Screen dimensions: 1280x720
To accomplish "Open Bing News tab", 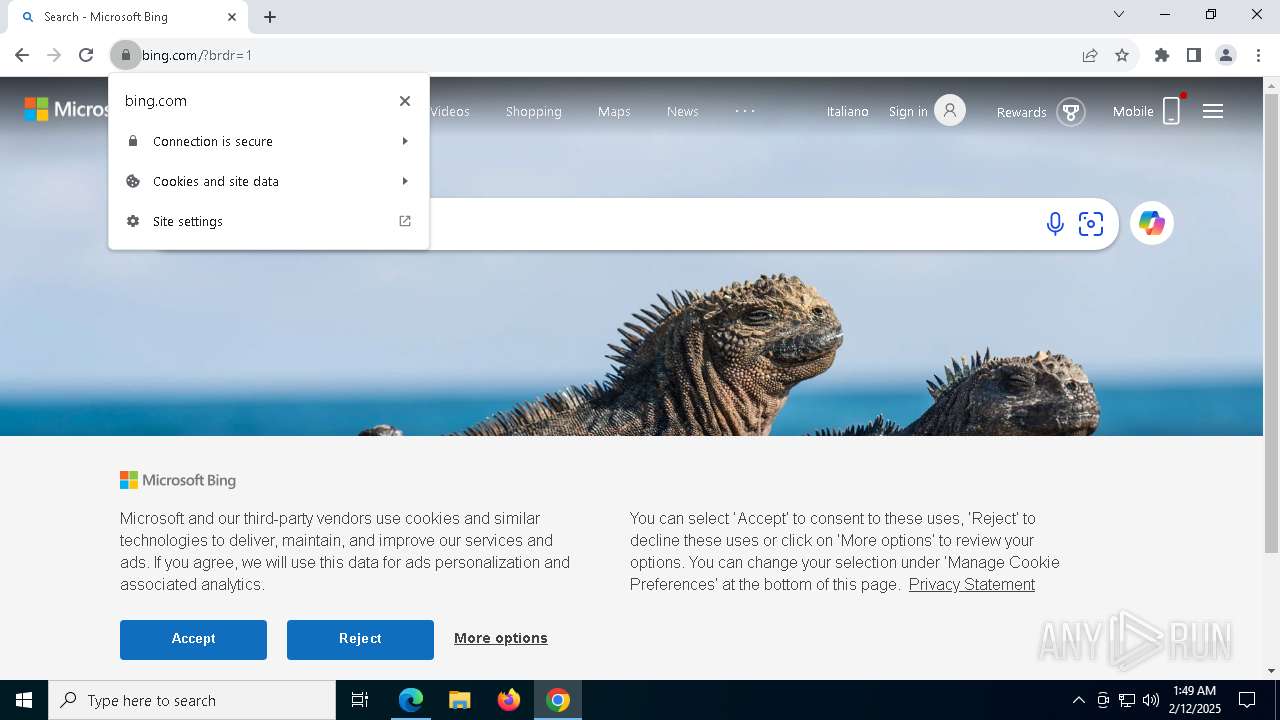I will (x=683, y=111).
